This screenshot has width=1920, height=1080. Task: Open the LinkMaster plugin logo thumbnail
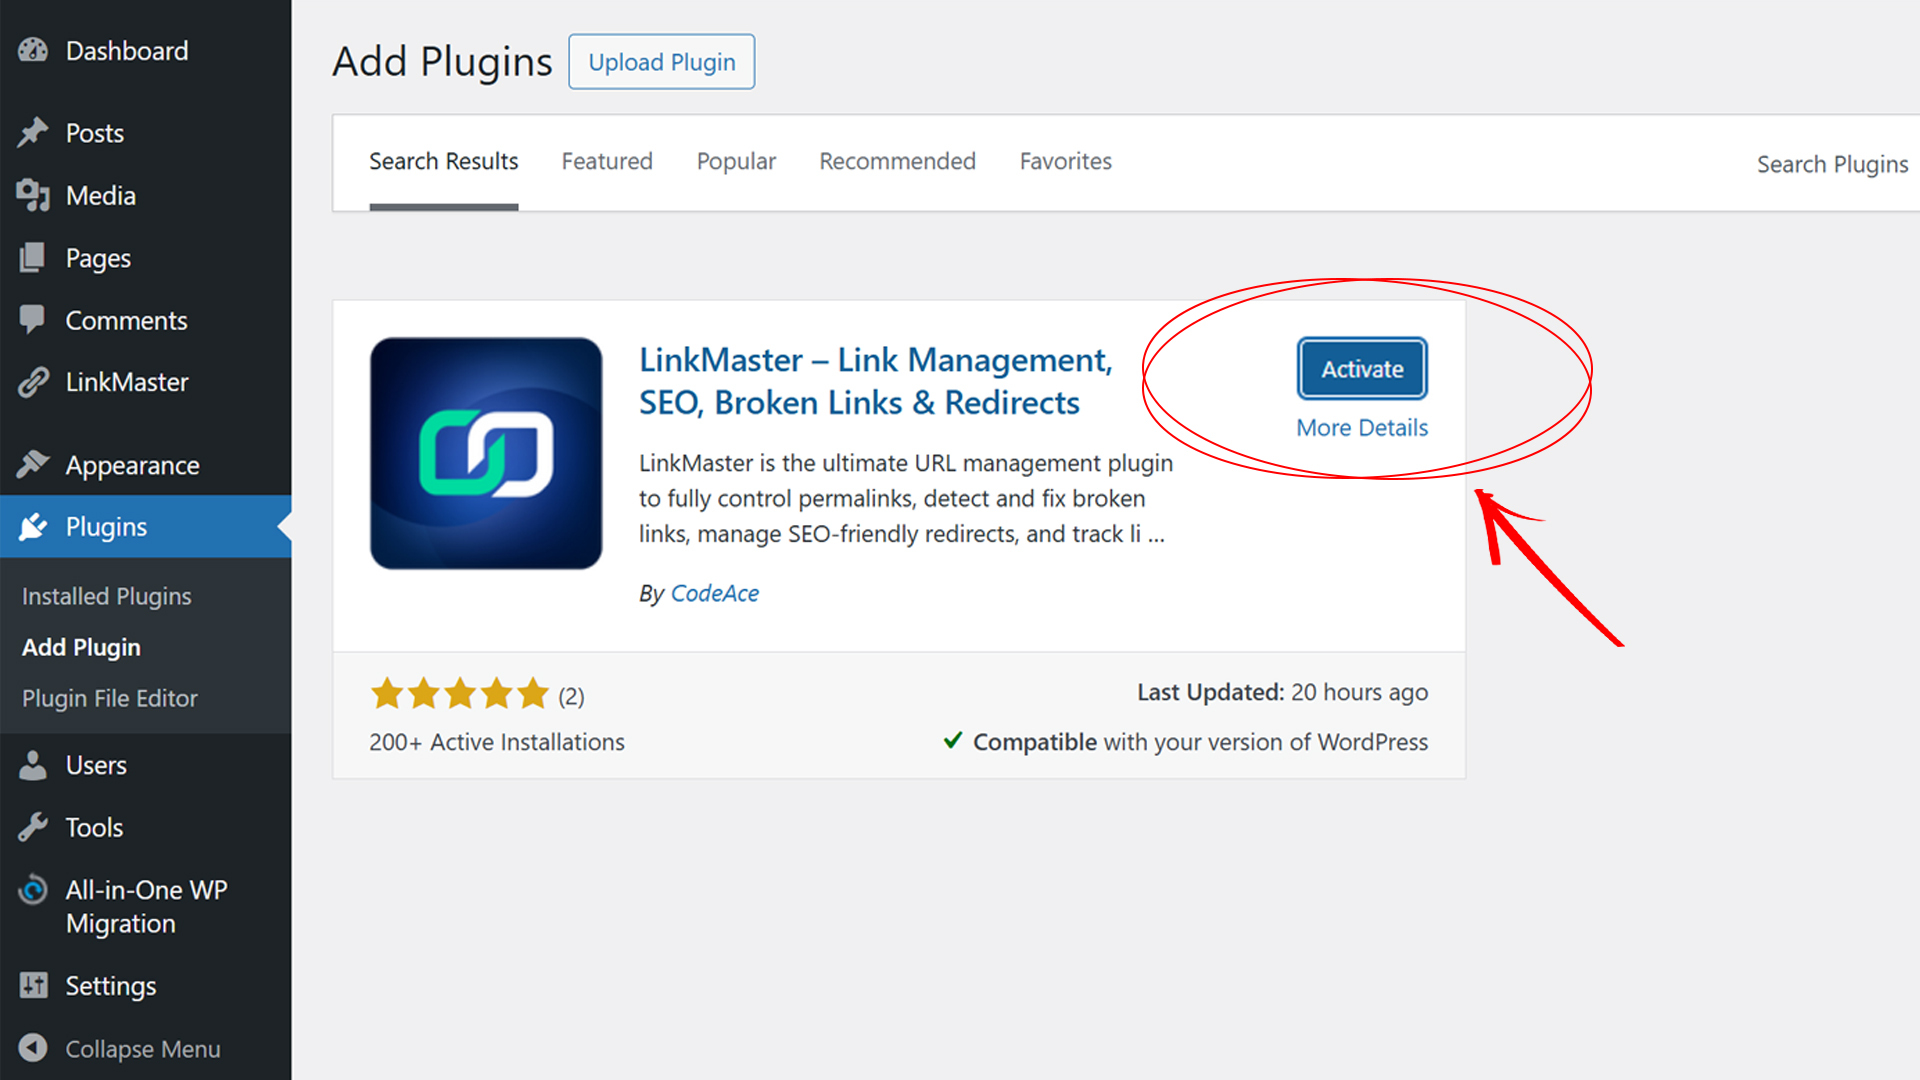tap(486, 453)
